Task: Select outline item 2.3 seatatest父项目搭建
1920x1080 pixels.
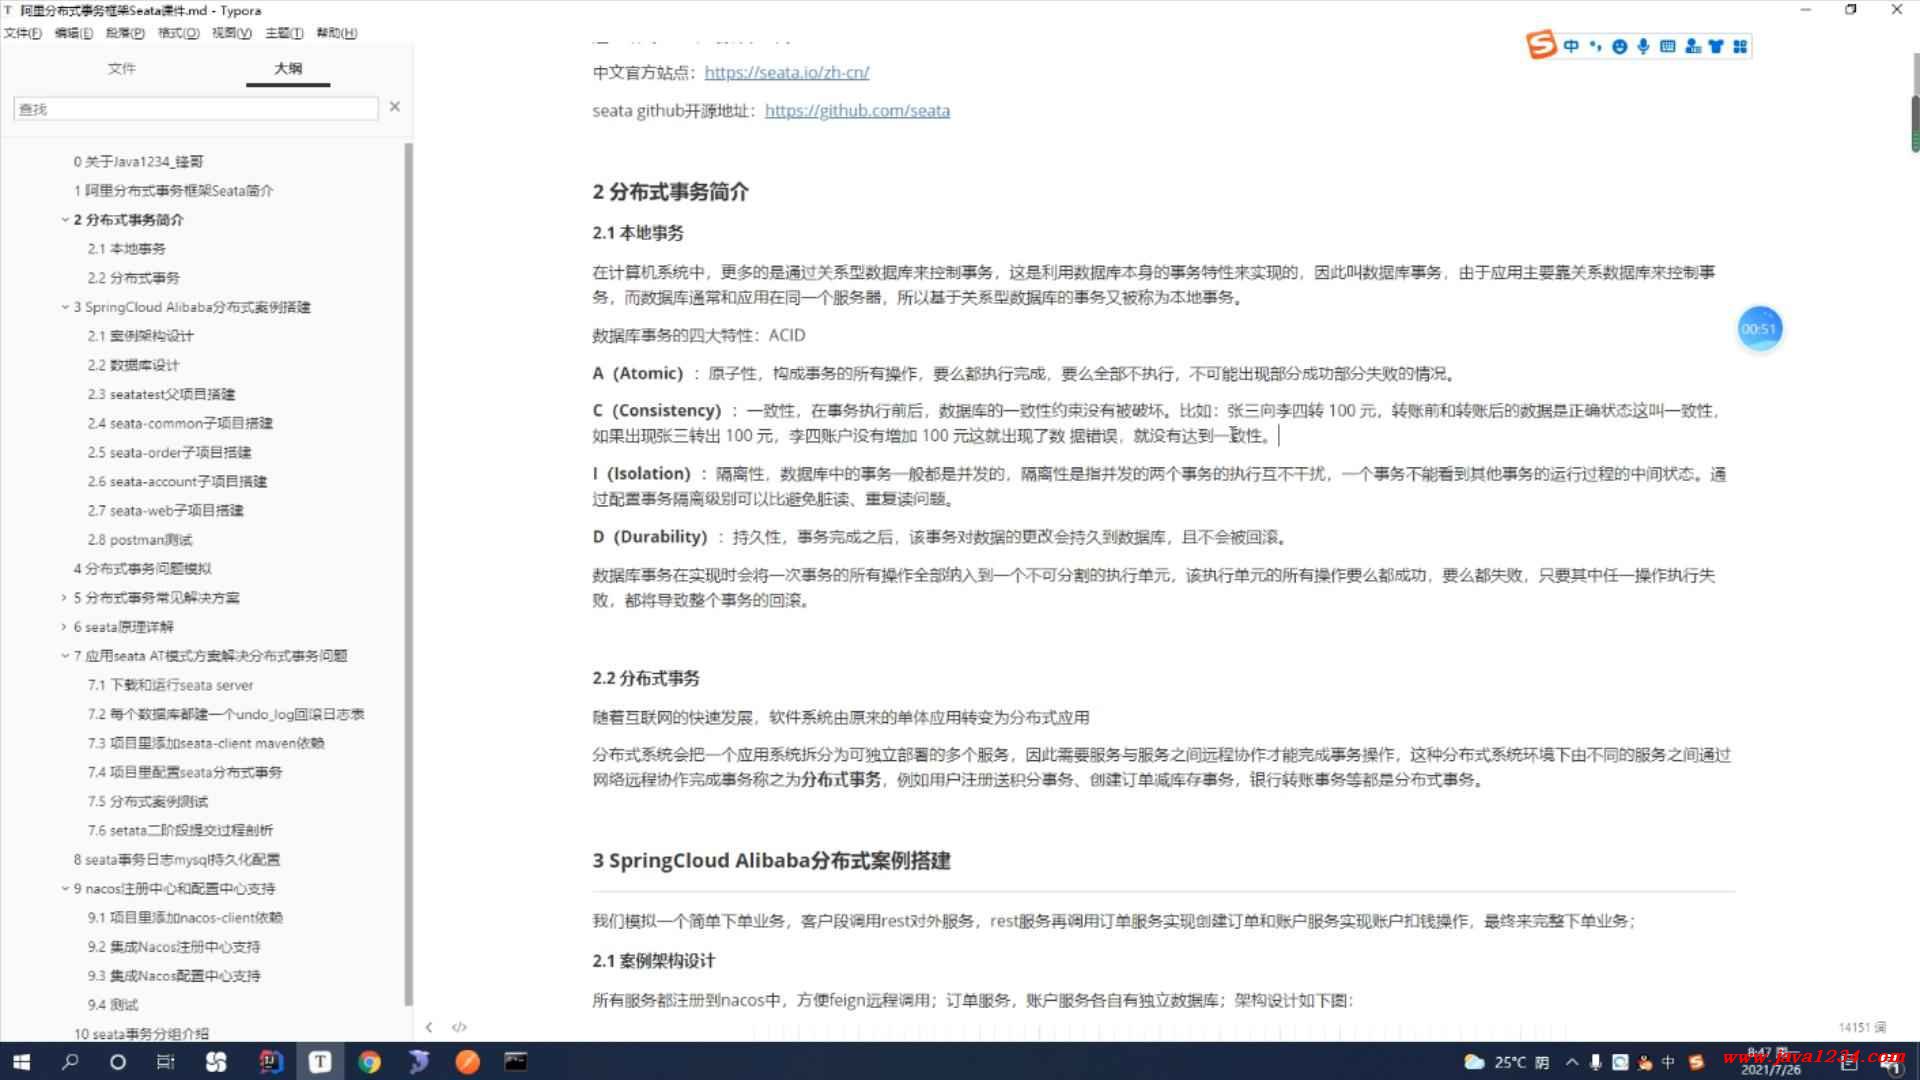Action: click(161, 394)
